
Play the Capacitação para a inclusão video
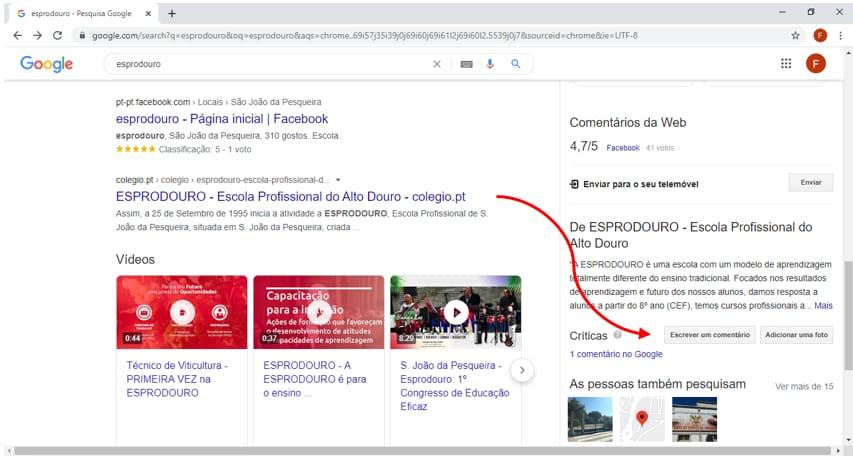coord(319,312)
